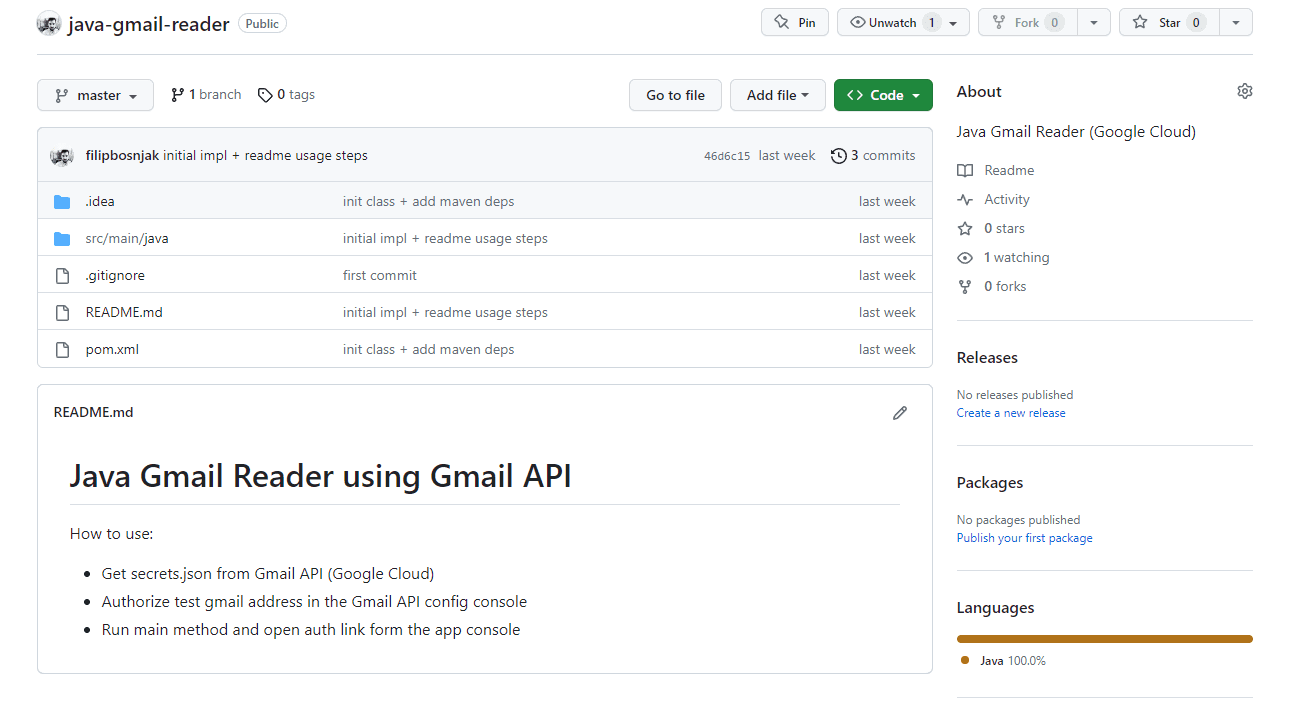The width and height of the screenshot is (1301, 705).
Task: Open the Releases heading link
Action: [987, 357]
